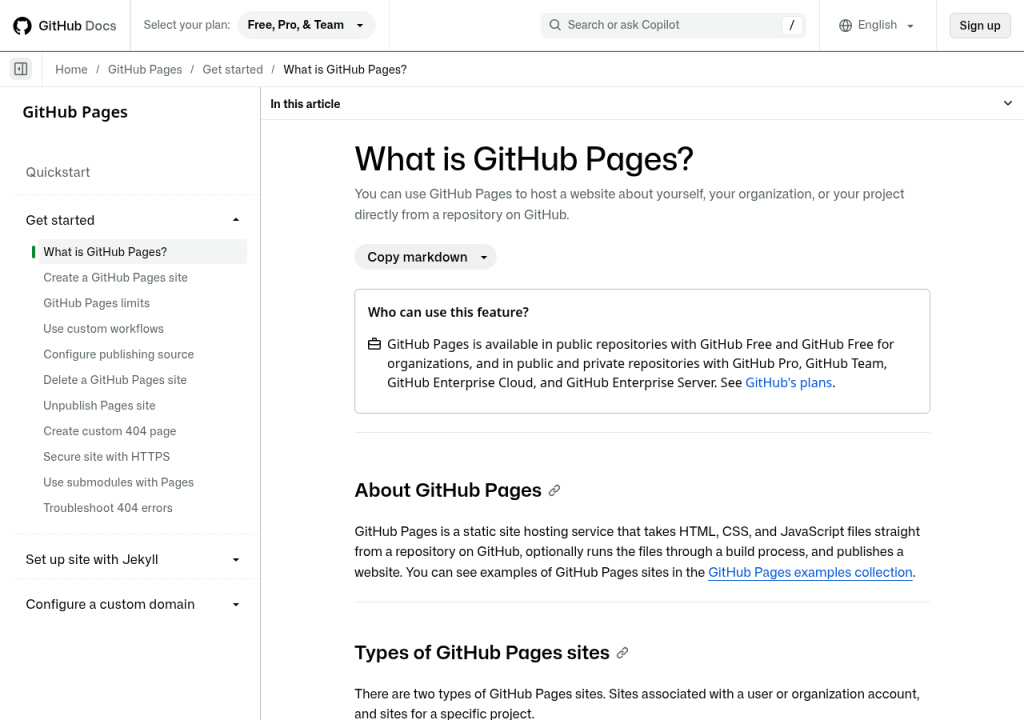Open GitHub Pages limits page
1024x720 pixels.
pyautogui.click(x=97, y=303)
